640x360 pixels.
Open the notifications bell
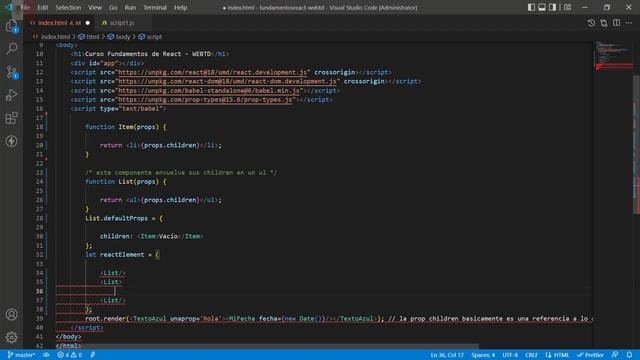[629, 355]
